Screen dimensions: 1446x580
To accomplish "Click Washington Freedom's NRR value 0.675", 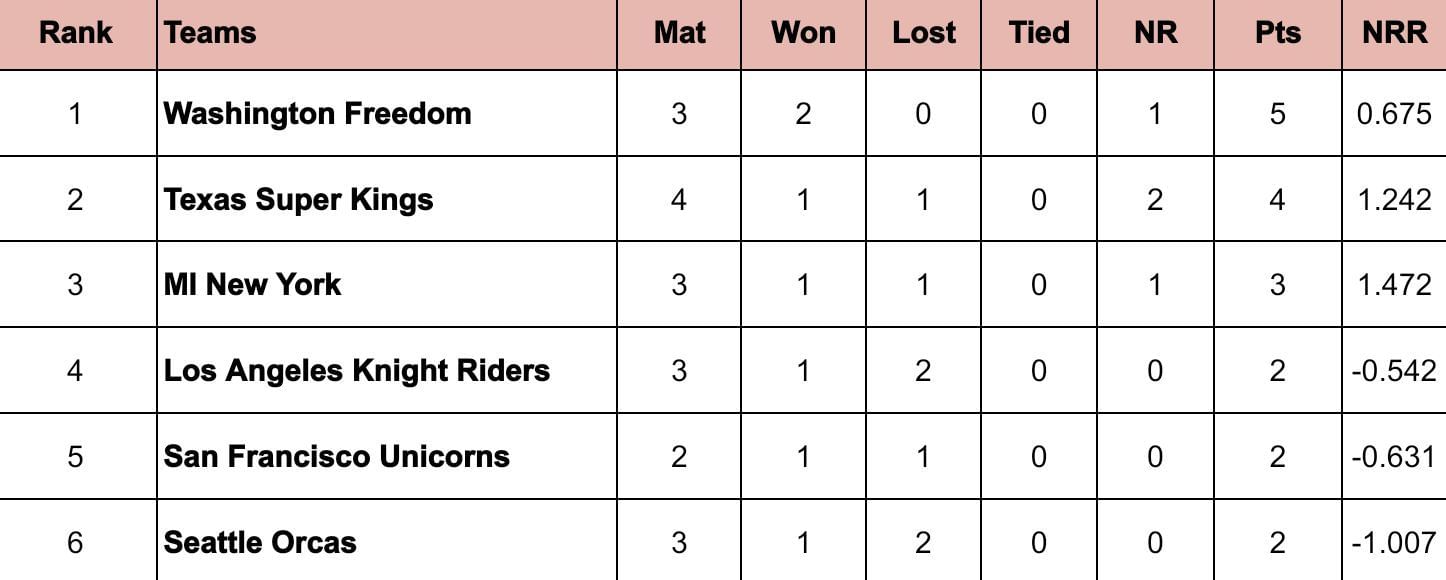I will point(1394,113).
